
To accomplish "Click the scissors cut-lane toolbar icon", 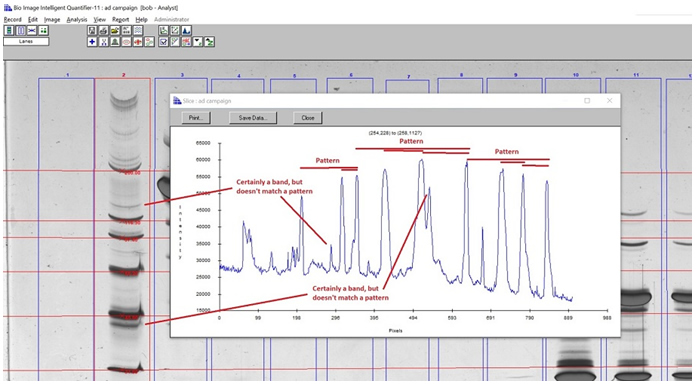I will 104,42.
